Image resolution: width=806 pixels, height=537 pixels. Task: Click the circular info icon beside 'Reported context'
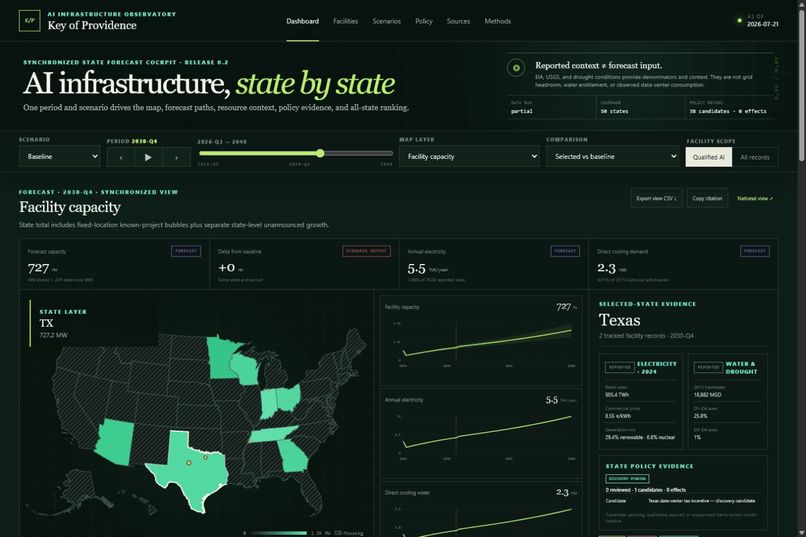point(516,68)
